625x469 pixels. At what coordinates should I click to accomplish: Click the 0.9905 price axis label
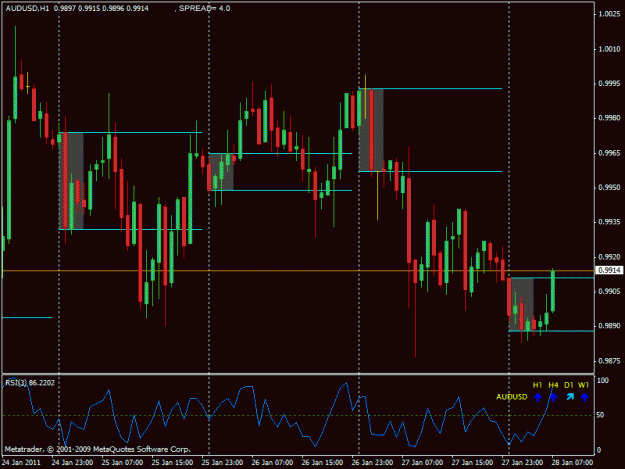(609, 291)
